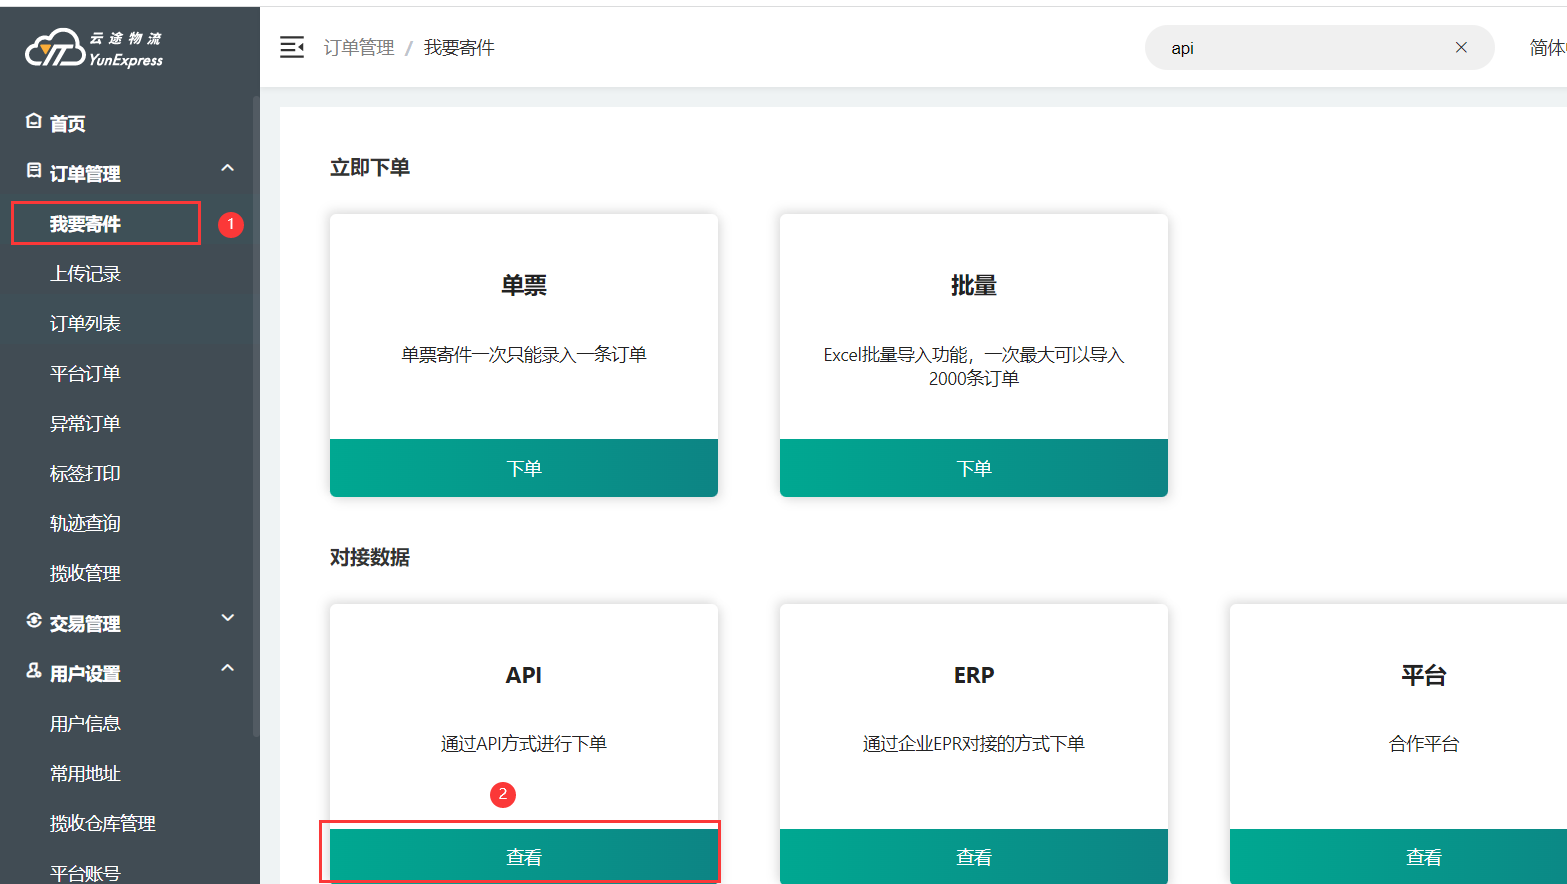Open 常用地址 in the sidebar
Image resolution: width=1567 pixels, height=884 pixels.
pyautogui.click(x=85, y=774)
